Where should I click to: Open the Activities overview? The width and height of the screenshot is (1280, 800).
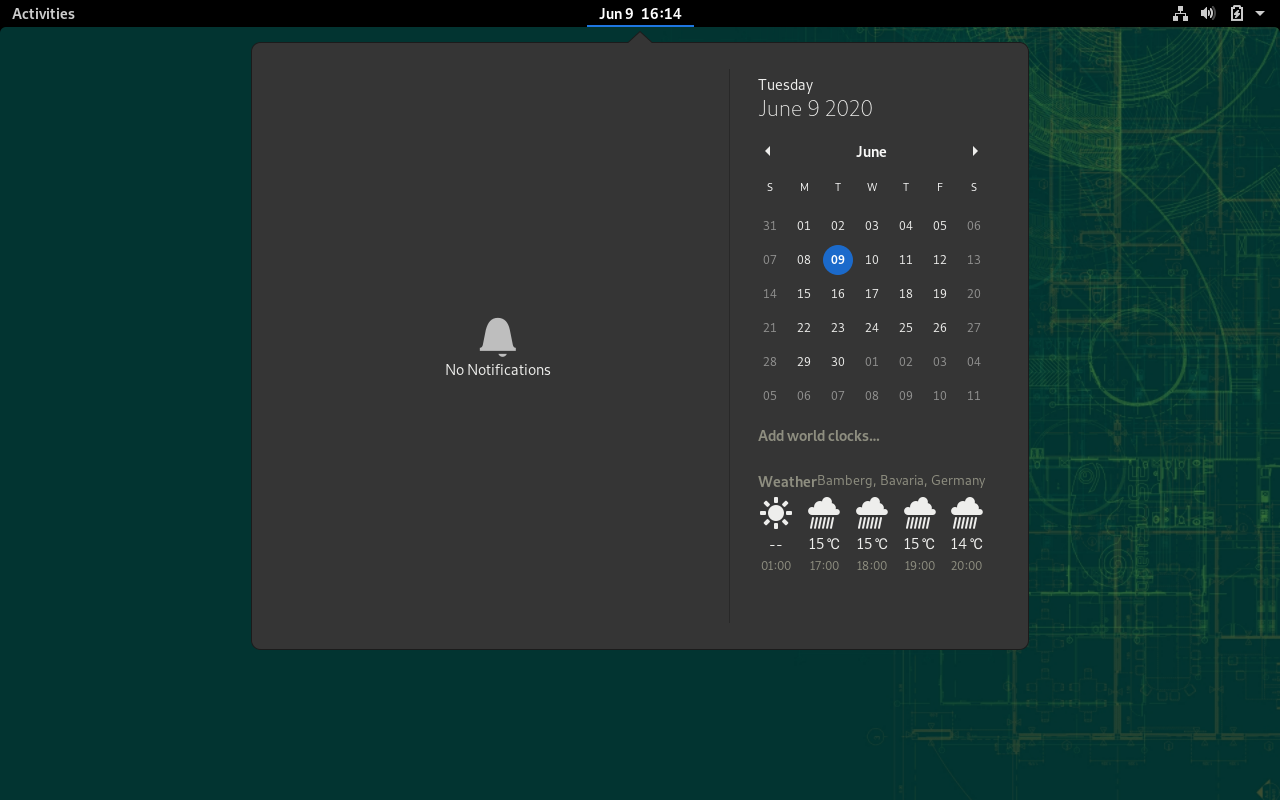pos(43,13)
